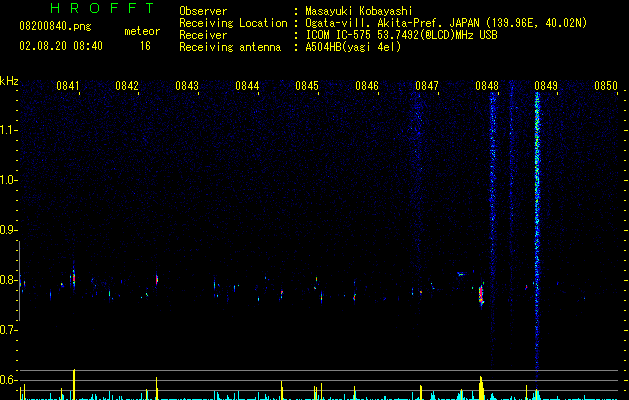Click the meteor count 16
The image size is (629, 400).
145,46
